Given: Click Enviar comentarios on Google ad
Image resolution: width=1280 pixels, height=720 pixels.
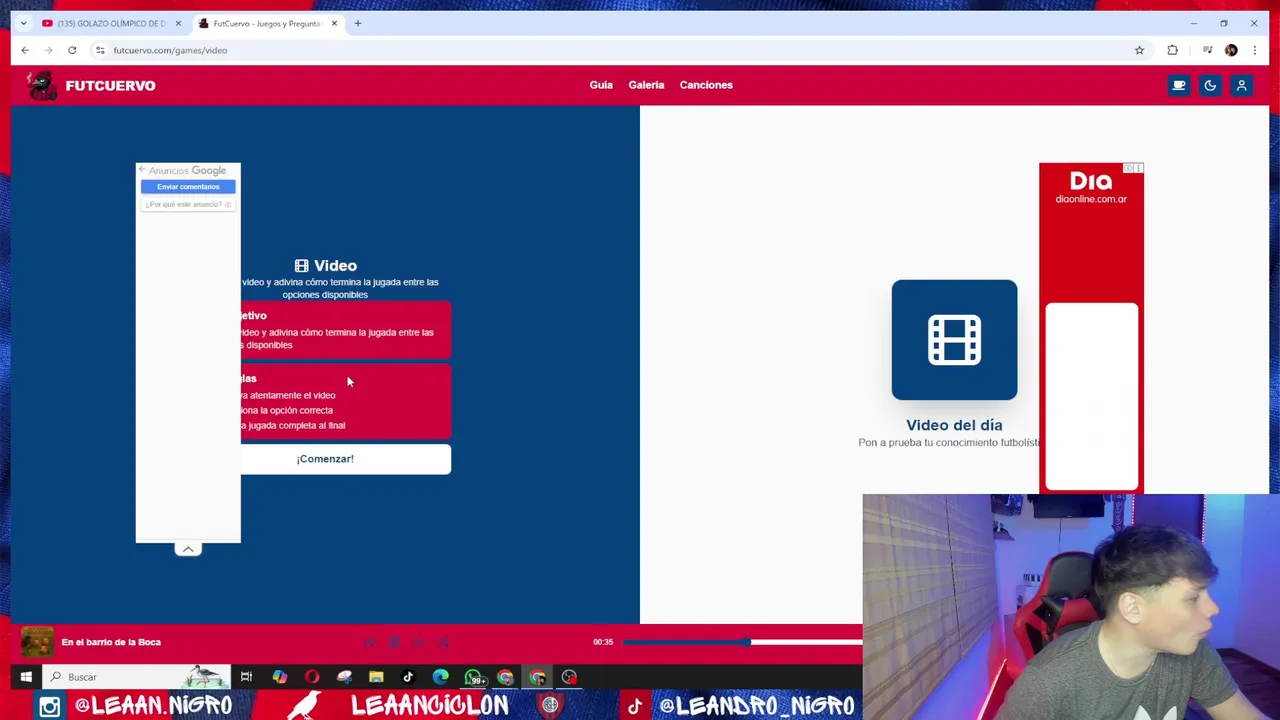Looking at the screenshot, I should [188, 187].
